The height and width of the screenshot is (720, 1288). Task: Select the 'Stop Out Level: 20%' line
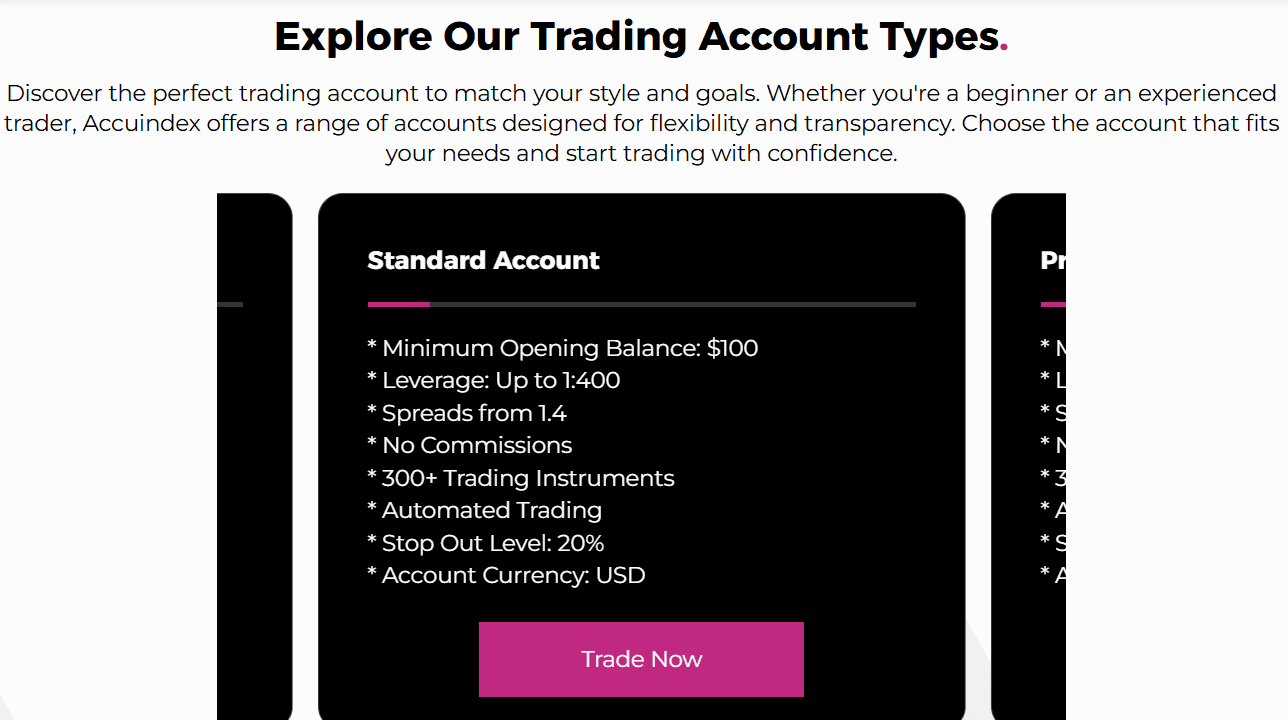pos(486,542)
